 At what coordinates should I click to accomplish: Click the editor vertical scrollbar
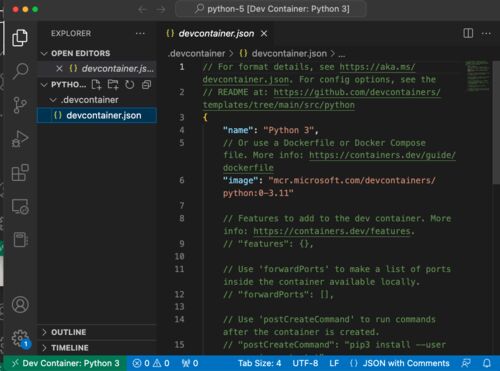pyautogui.click(x=496, y=123)
